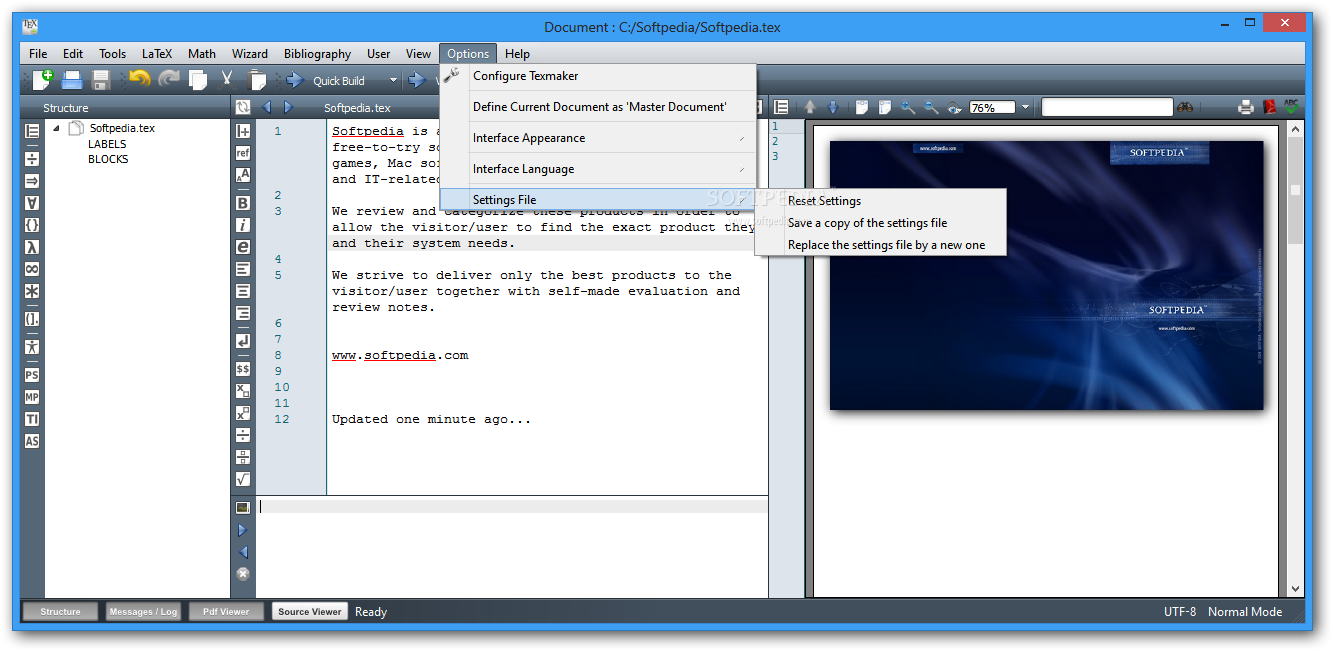Click the PDF search input field
The image size is (1333, 651).
click(x=1107, y=107)
